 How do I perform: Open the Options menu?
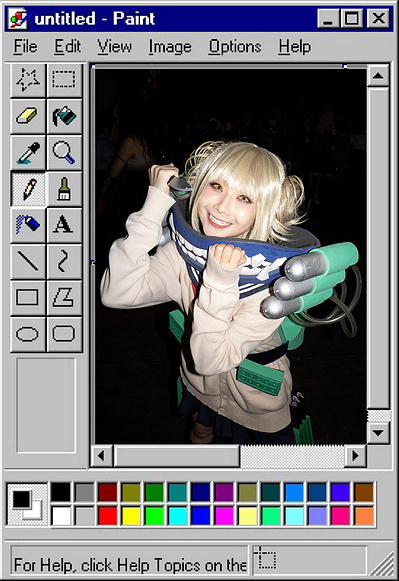235,47
